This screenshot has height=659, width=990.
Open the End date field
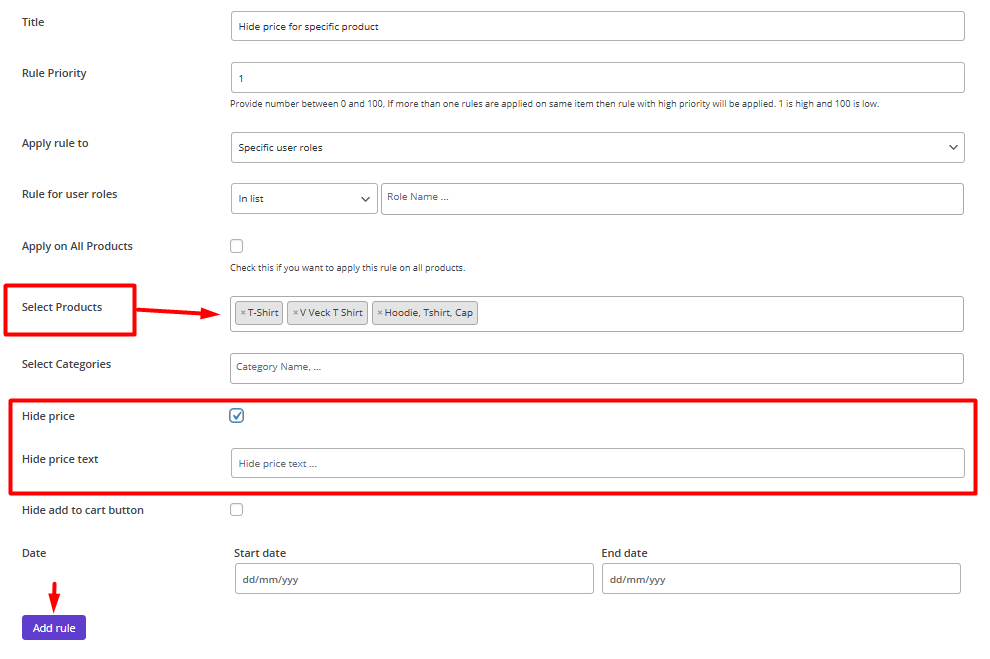click(781, 579)
